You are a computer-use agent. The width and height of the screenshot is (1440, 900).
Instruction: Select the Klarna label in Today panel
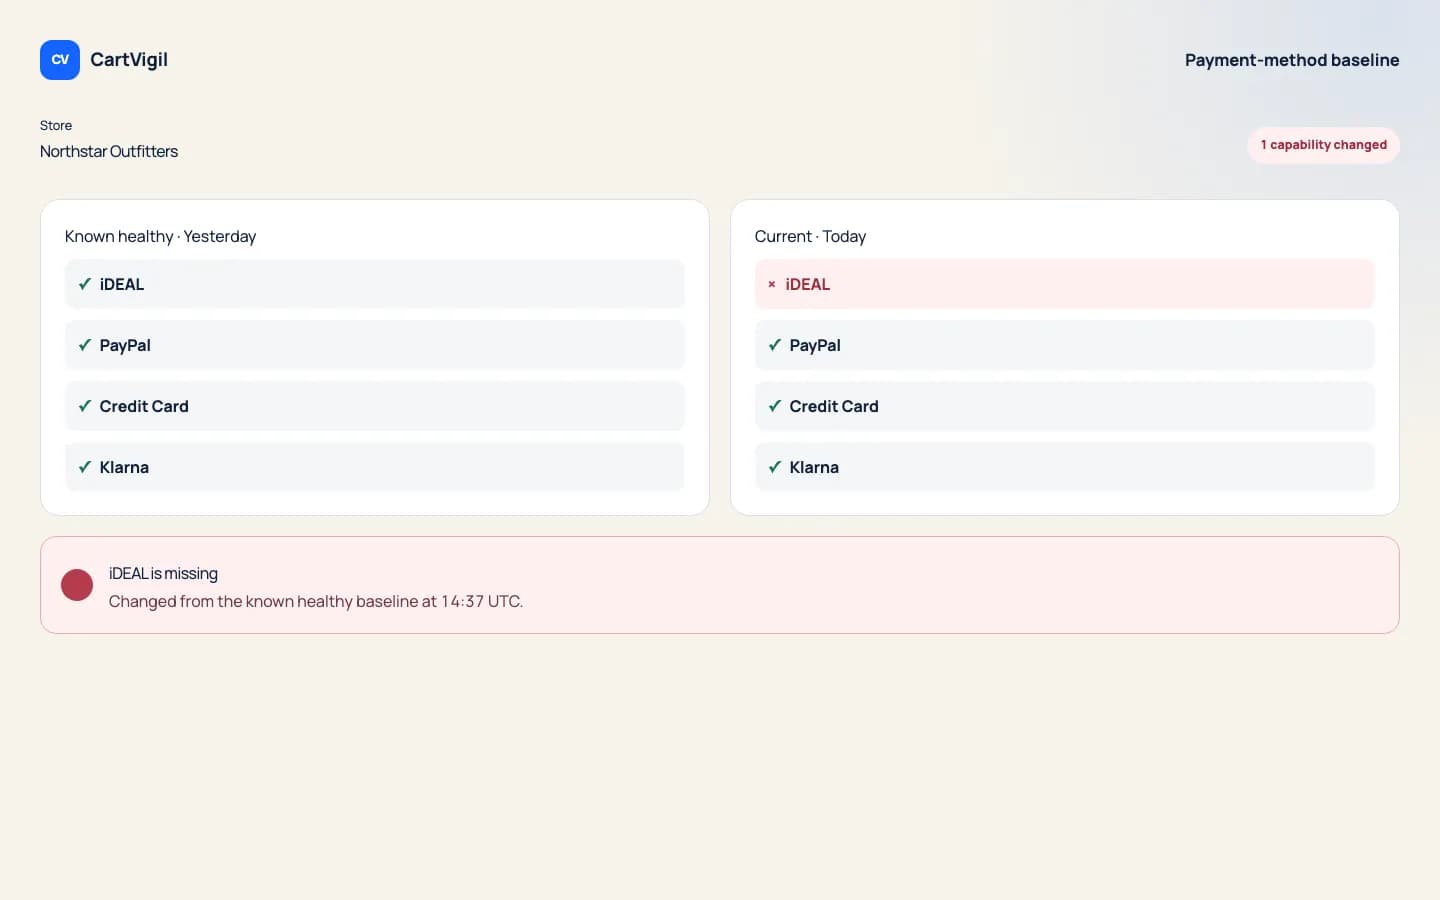click(x=814, y=467)
